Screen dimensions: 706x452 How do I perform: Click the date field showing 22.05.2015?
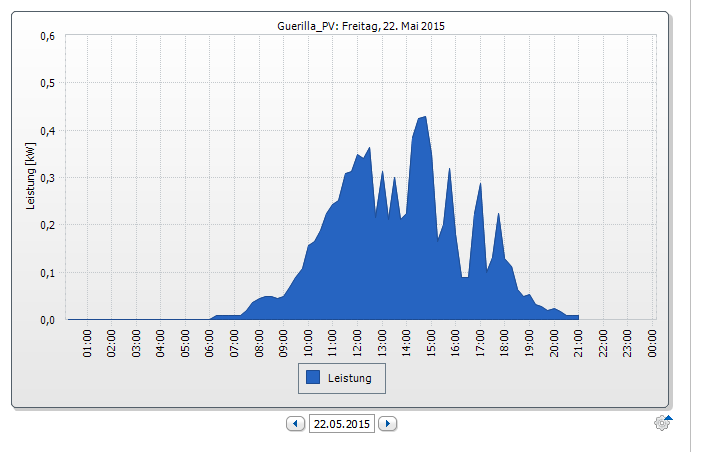341,424
